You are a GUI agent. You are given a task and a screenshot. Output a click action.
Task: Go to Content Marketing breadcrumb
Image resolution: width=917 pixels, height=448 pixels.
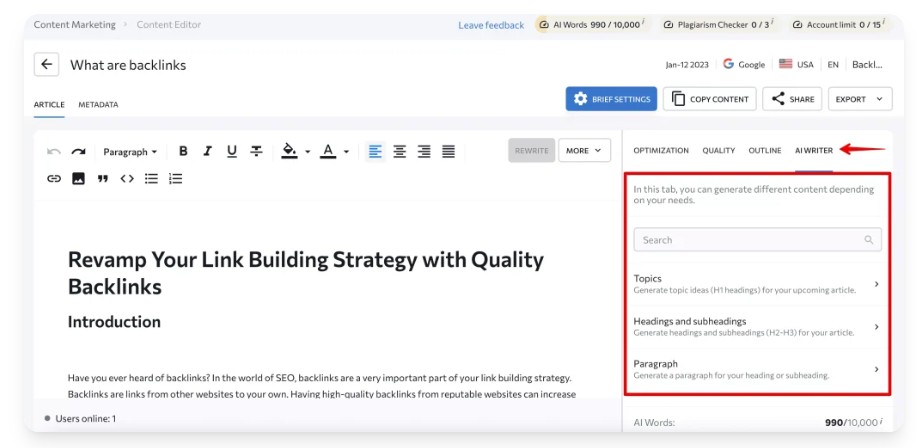tap(74, 25)
